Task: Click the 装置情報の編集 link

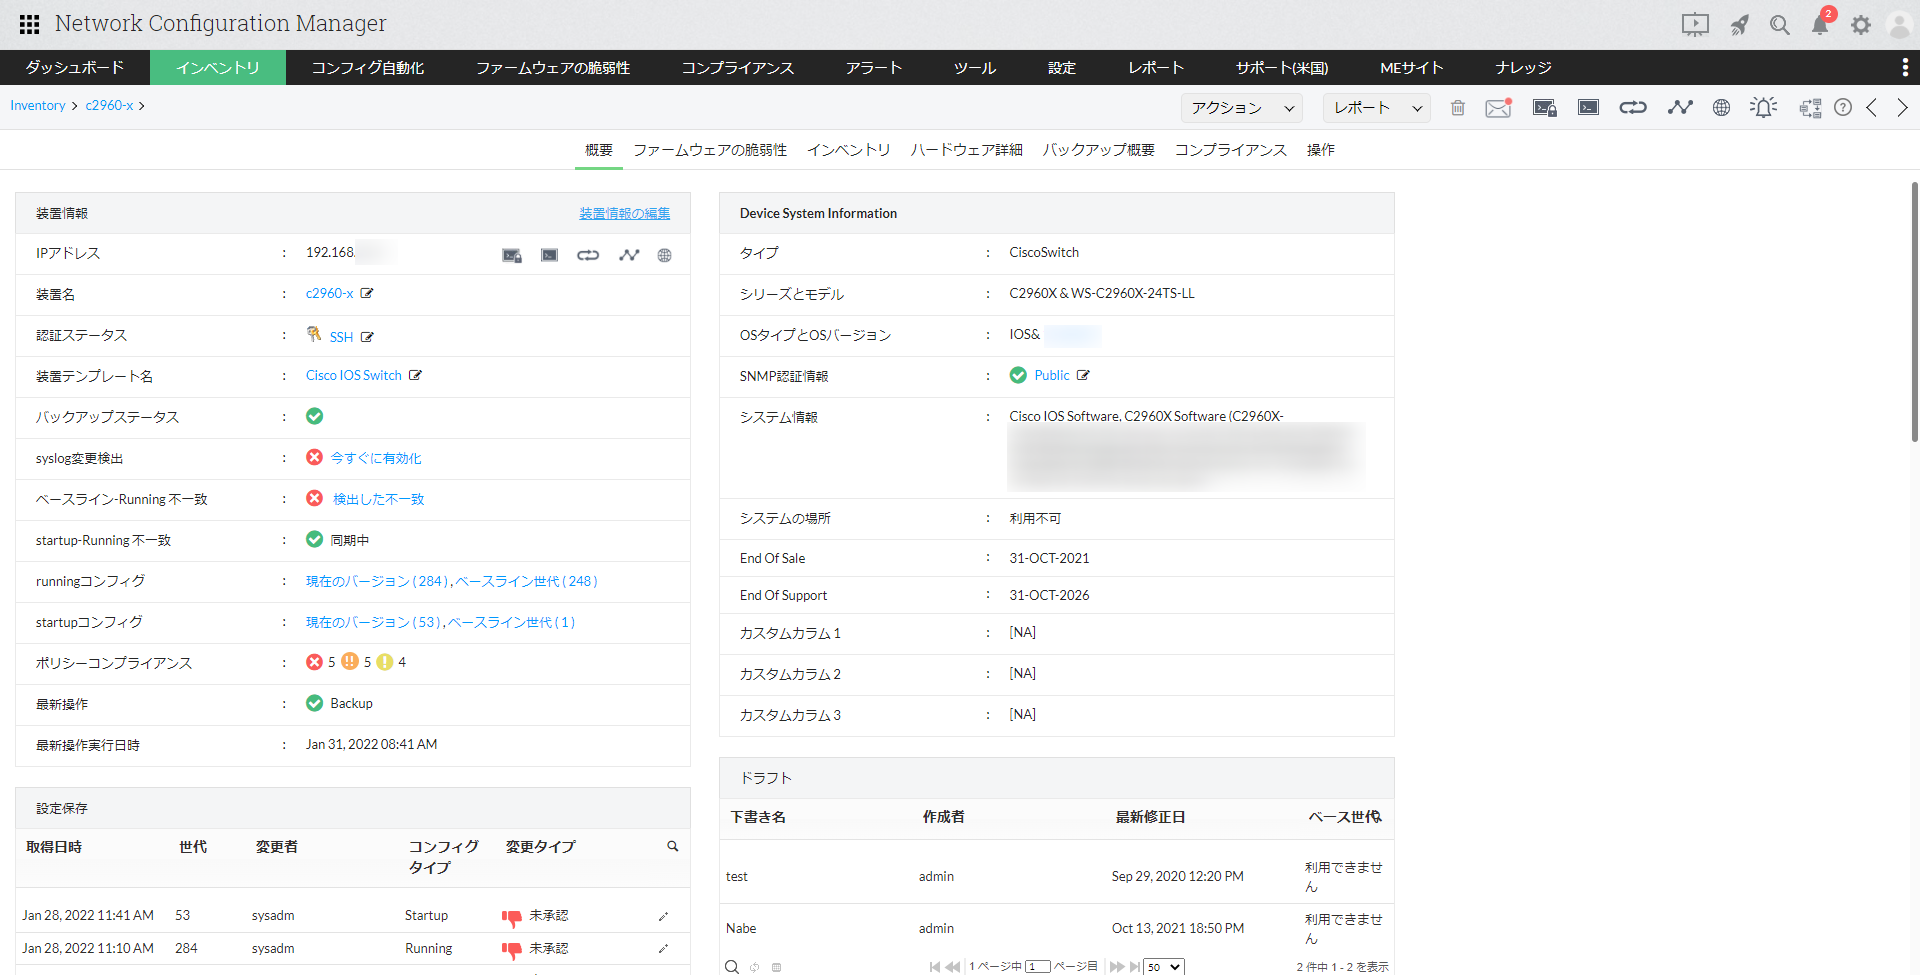Action: tap(624, 213)
